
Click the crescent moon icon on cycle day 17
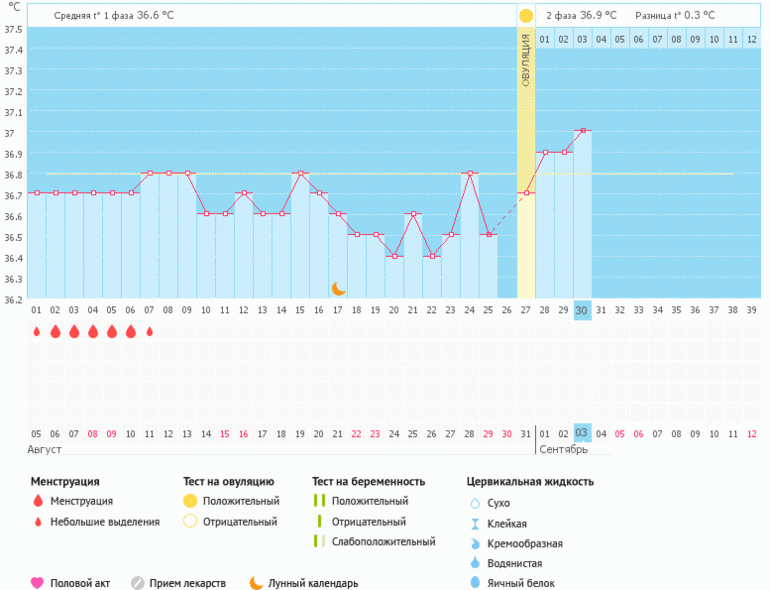(339, 288)
